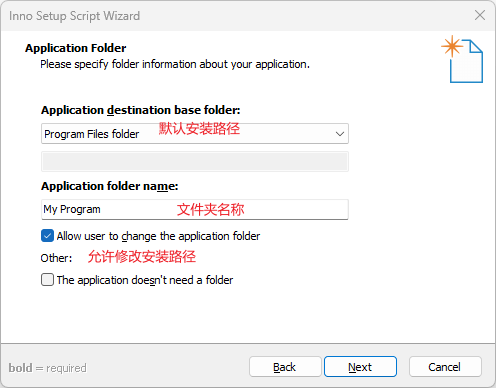The width and height of the screenshot is (496, 388).
Task: Click the Application Folder heading
Action: tap(76, 48)
